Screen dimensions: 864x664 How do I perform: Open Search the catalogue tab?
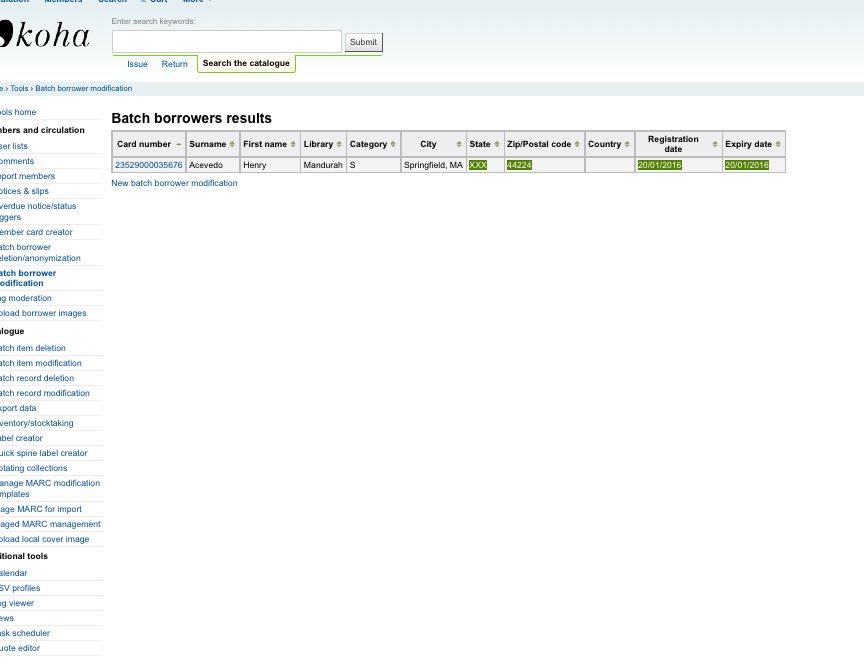[x=246, y=64]
